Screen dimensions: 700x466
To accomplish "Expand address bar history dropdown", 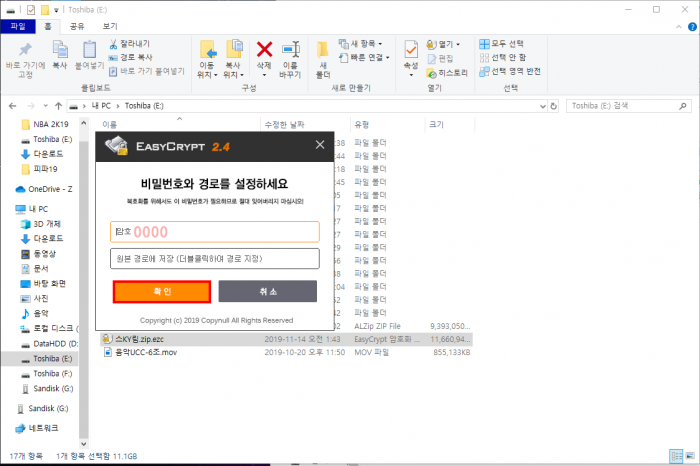I will [x=543, y=106].
